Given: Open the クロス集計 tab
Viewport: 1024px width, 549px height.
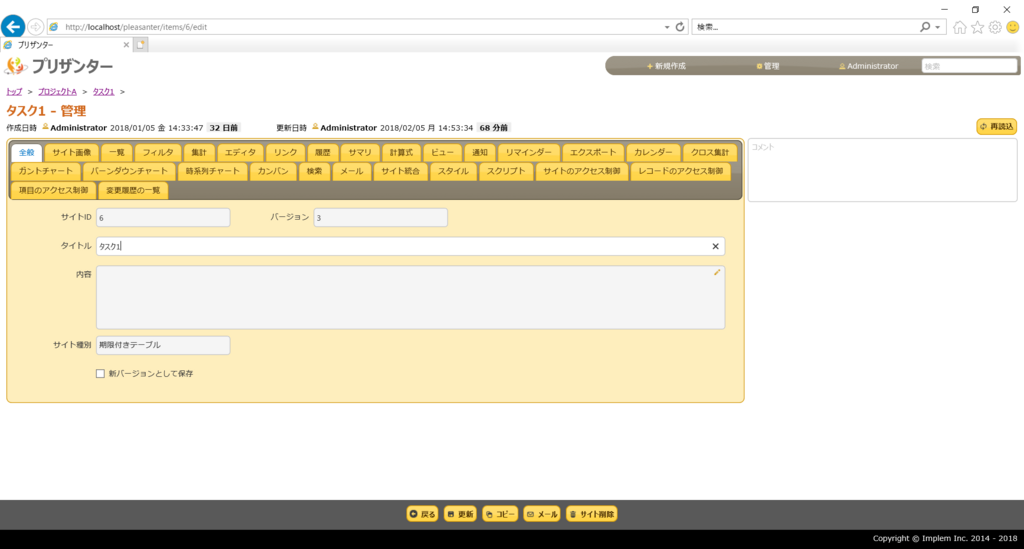Looking at the screenshot, I should click(710, 152).
